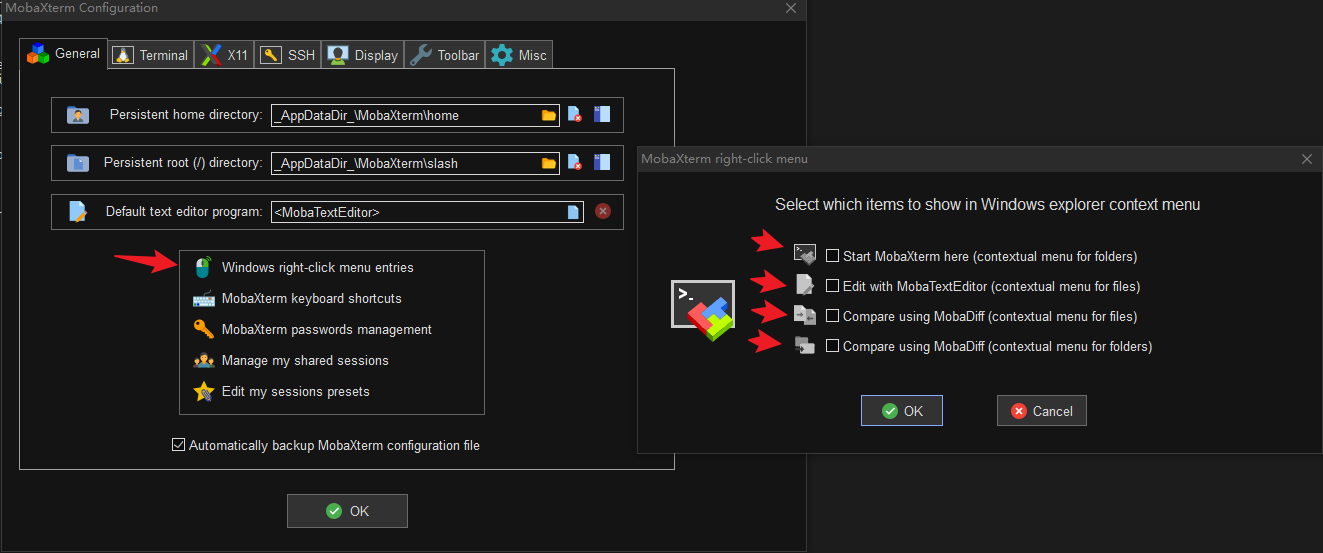Go to the Display tab
The width and height of the screenshot is (1323, 553).
[363, 55]
